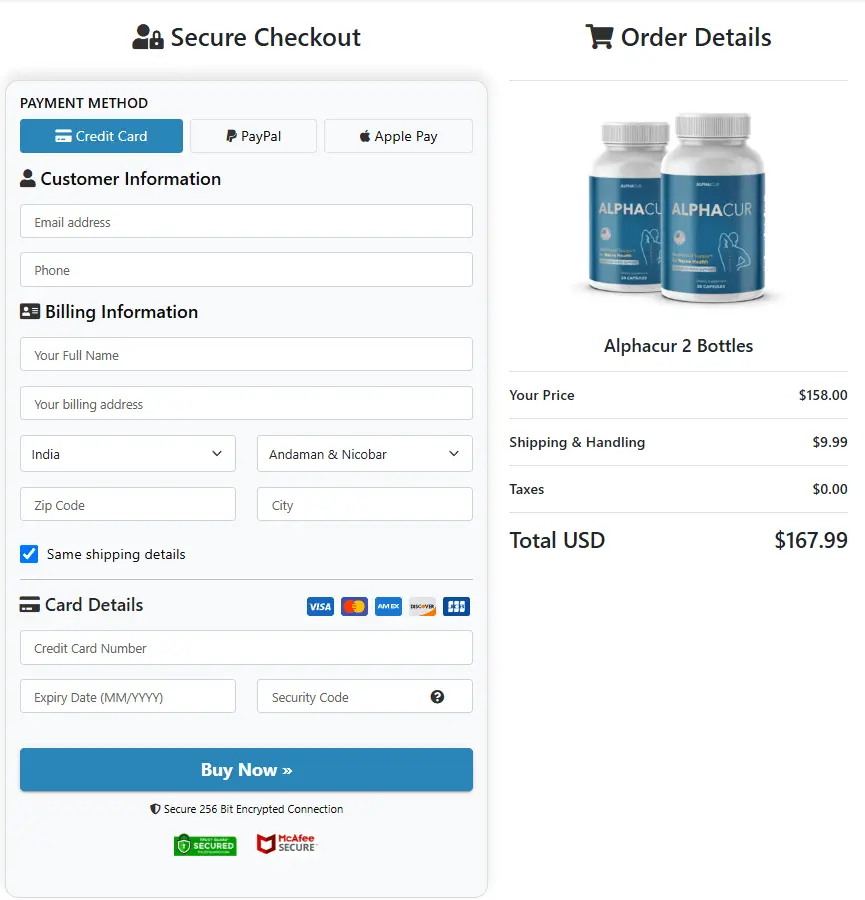Click into the Zip Code field
This screenshot has height=900, width=865.
click(128, 505)
